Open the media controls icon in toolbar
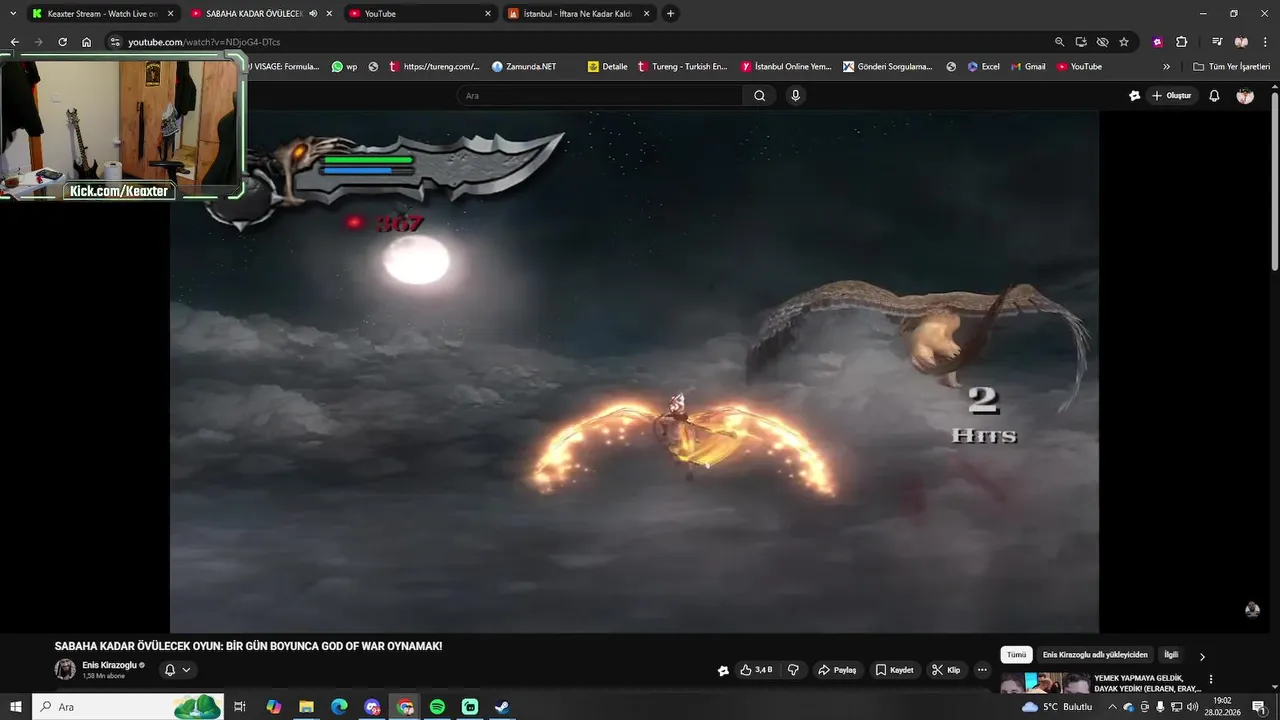 tap(1217, 42)
